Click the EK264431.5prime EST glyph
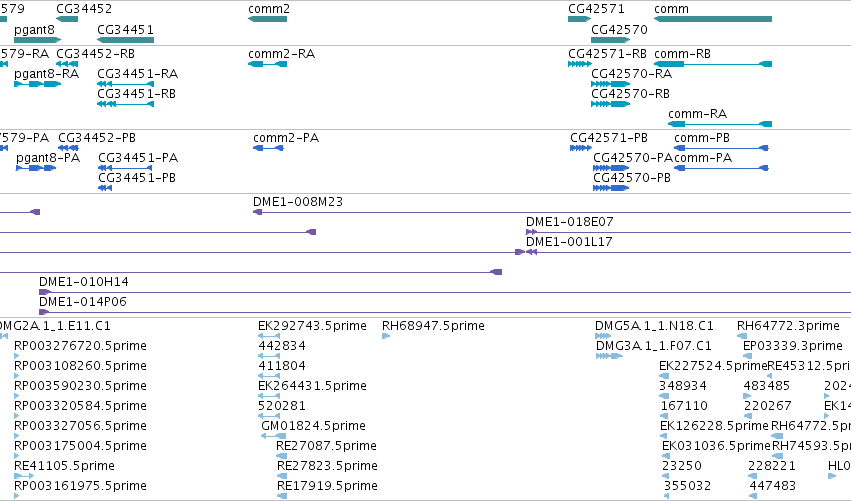 (269, 397)
